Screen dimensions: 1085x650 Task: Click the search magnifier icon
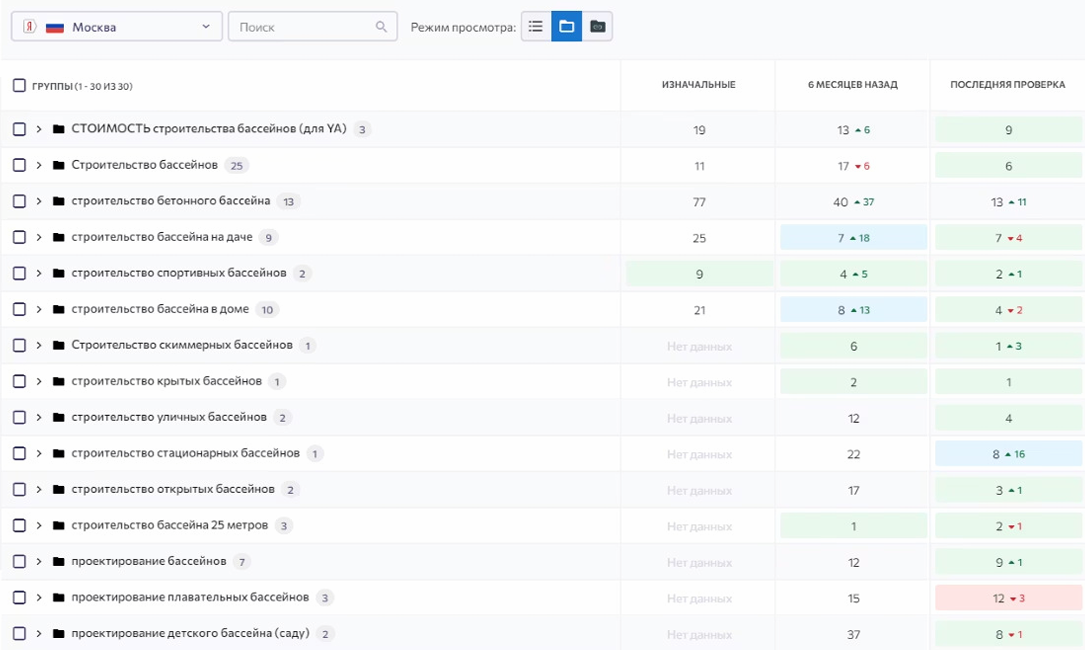(381, 27)
